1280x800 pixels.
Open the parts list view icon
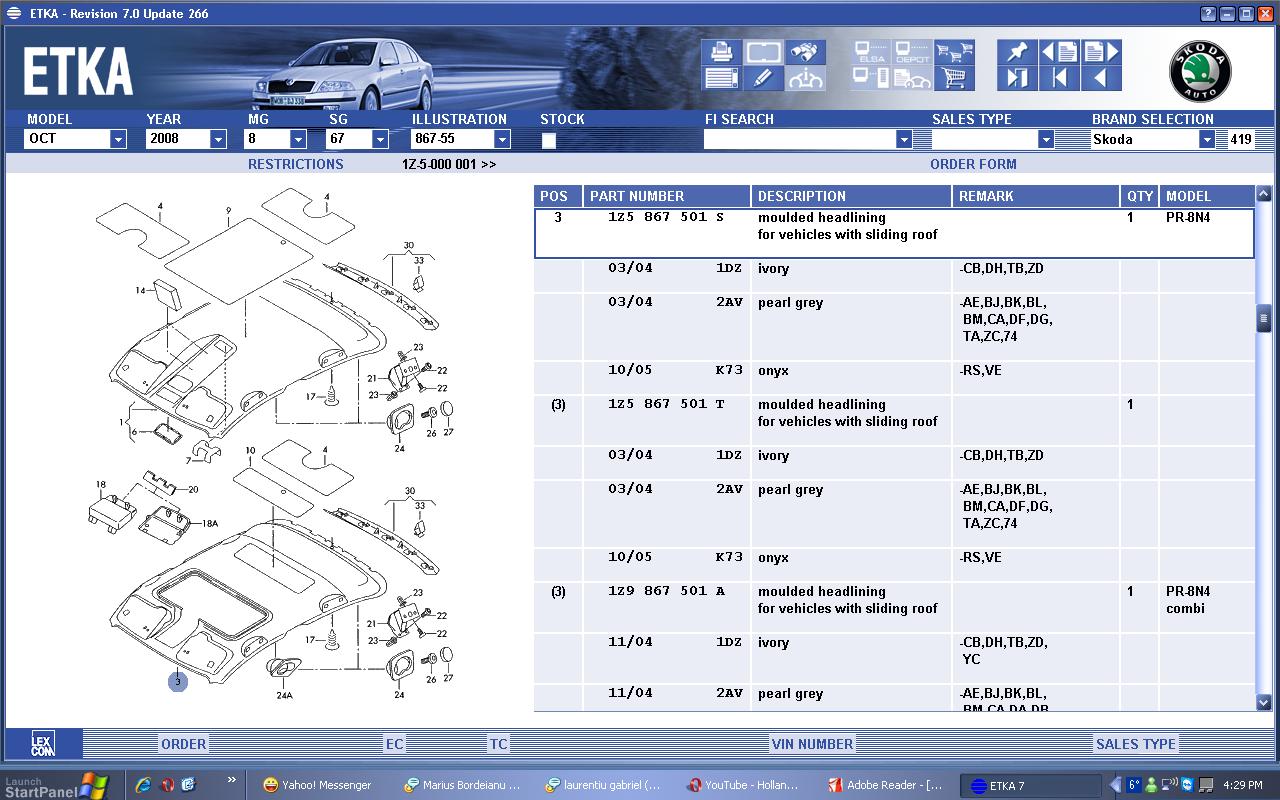(720, 78)
